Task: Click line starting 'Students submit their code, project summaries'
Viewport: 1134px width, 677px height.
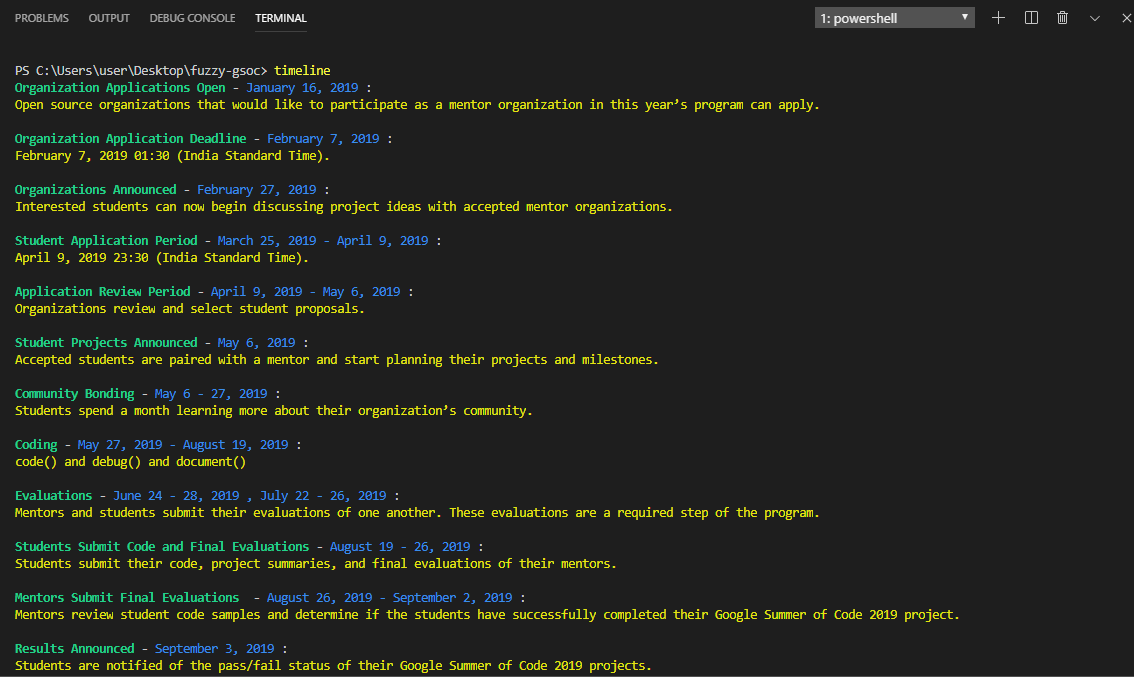Action: (316, 563)
